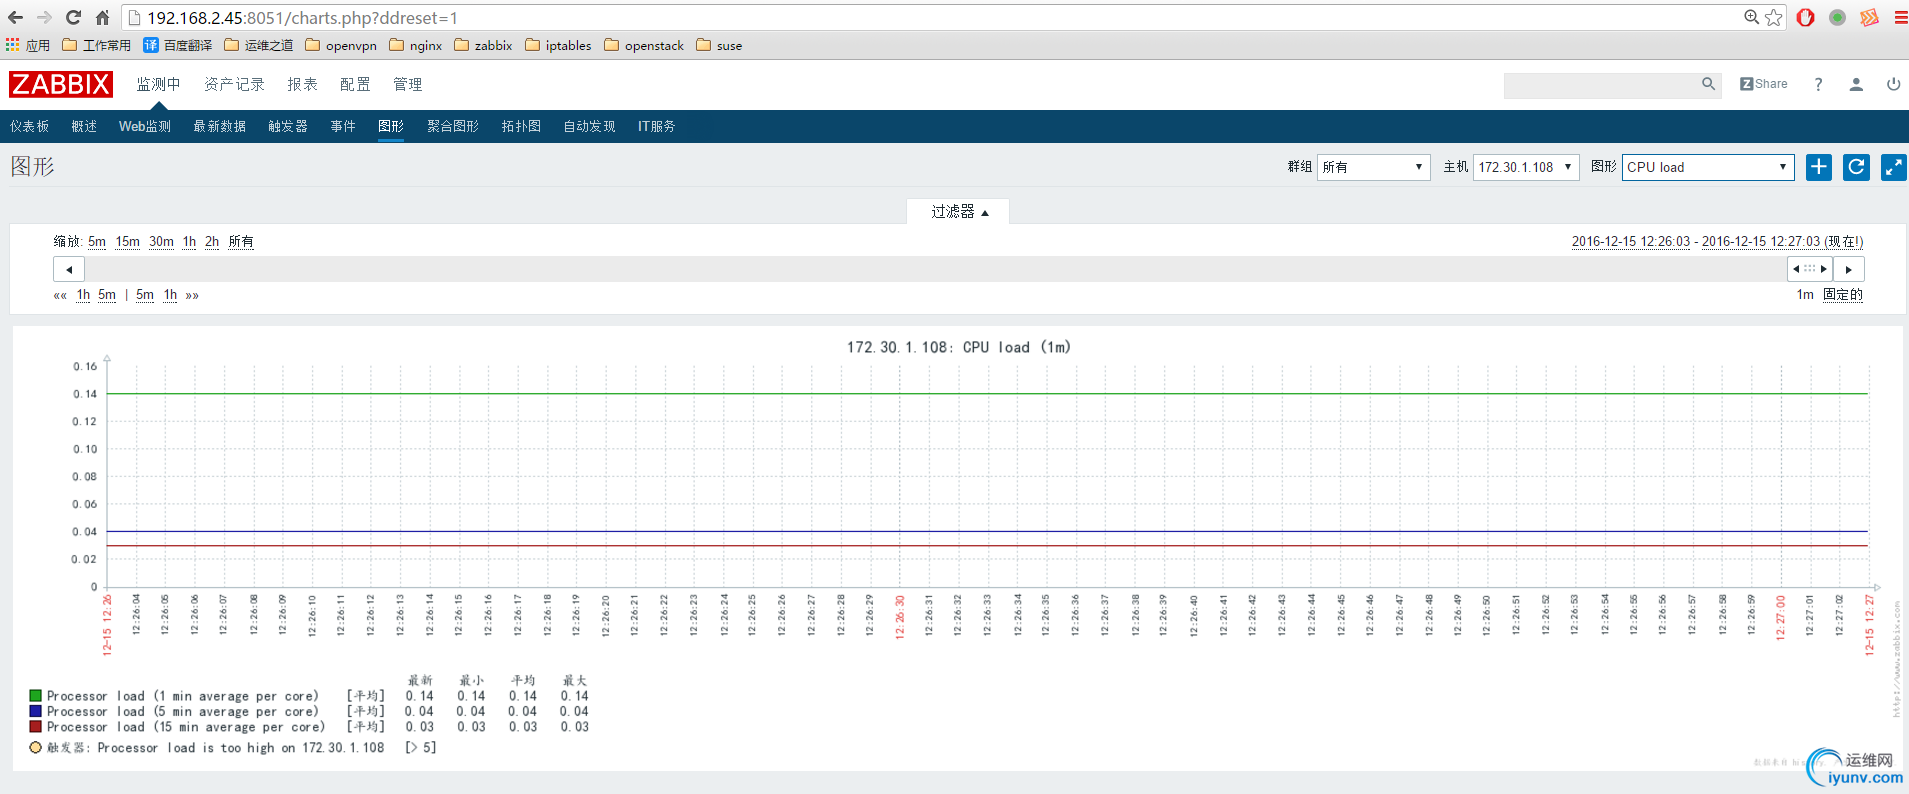This screenshot has height=794, width=1909.
Task: Switch to Web监测 tab
Action: pyautogui.click(x=145, y=126)
